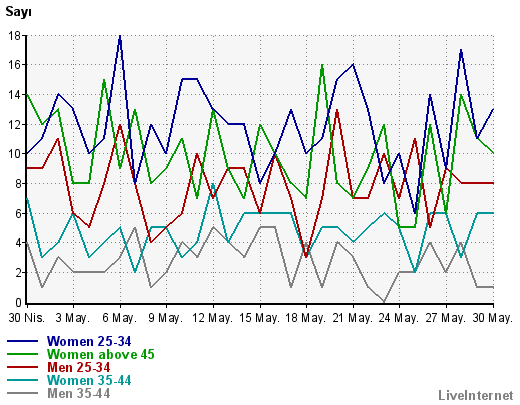
Task: Click the 14 value on the y-axis
Action: point(15,95)
